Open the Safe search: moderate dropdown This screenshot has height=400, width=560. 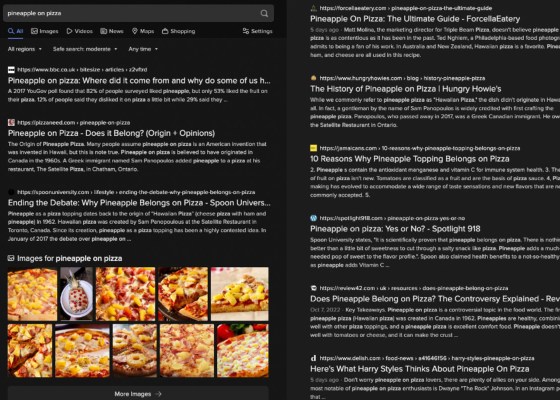click(85, 49)
